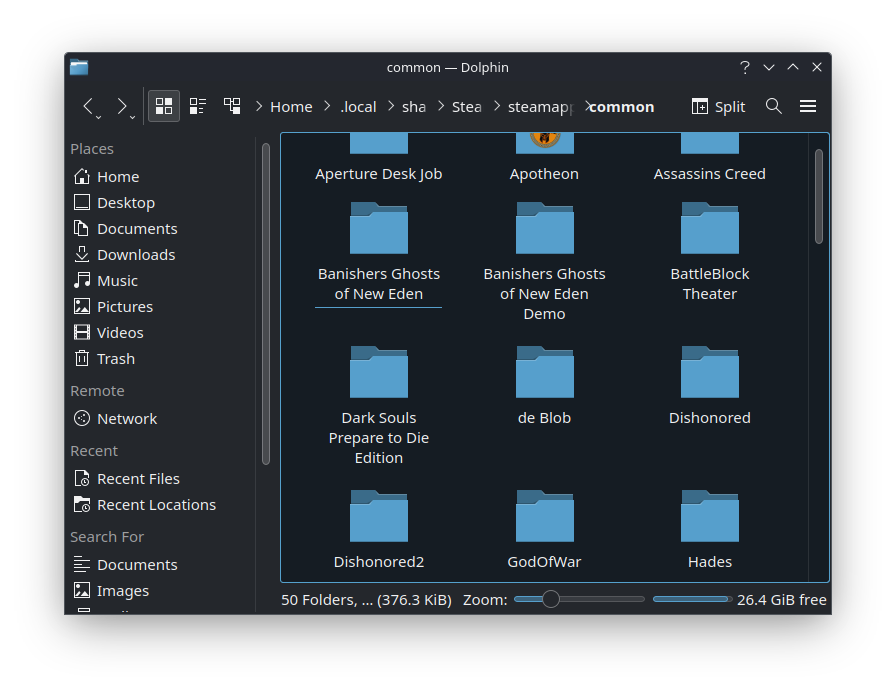Click the Apotheon folder label
896x691 pixels.
545,174
